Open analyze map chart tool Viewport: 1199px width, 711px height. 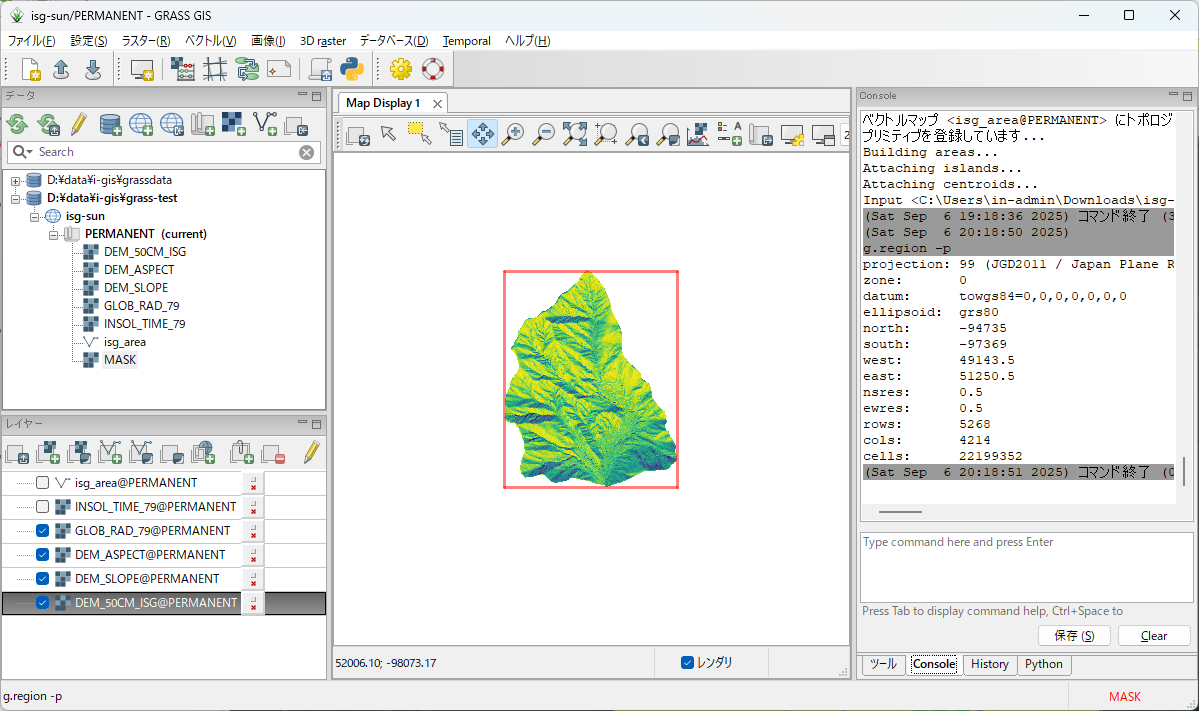point(697,134)
